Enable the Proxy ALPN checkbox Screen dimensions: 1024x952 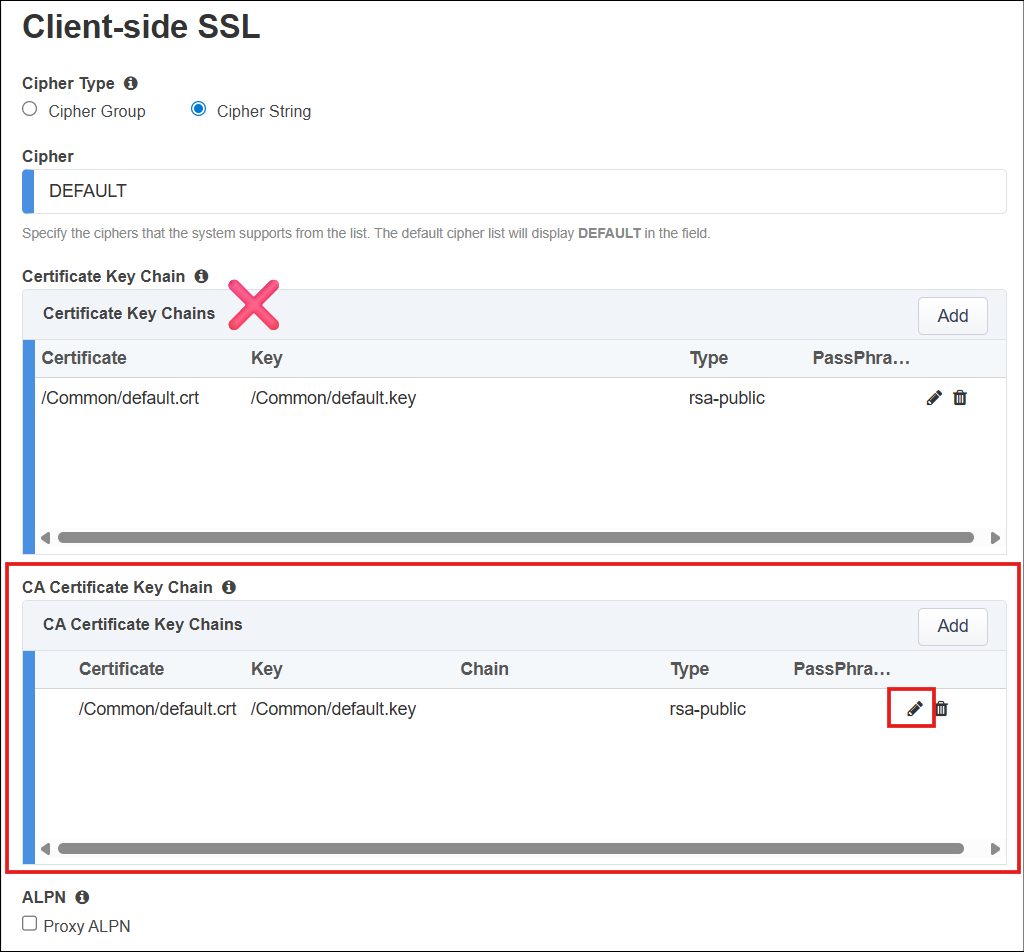click(29, 923)
